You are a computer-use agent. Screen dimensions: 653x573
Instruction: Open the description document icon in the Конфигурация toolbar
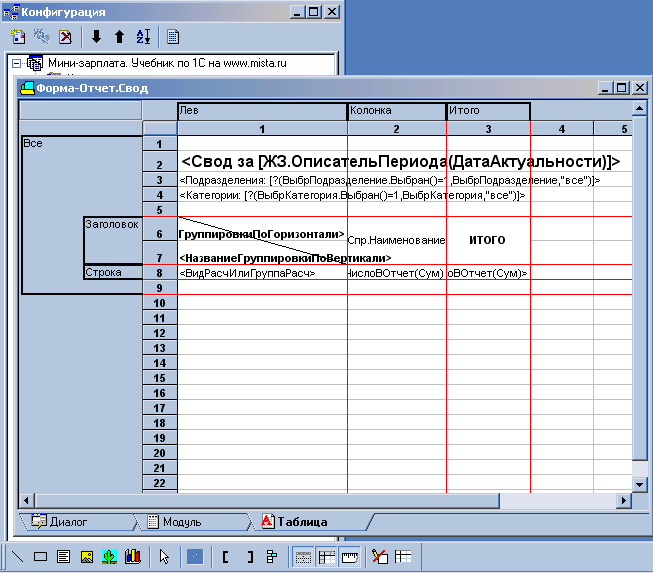(173, 37)
